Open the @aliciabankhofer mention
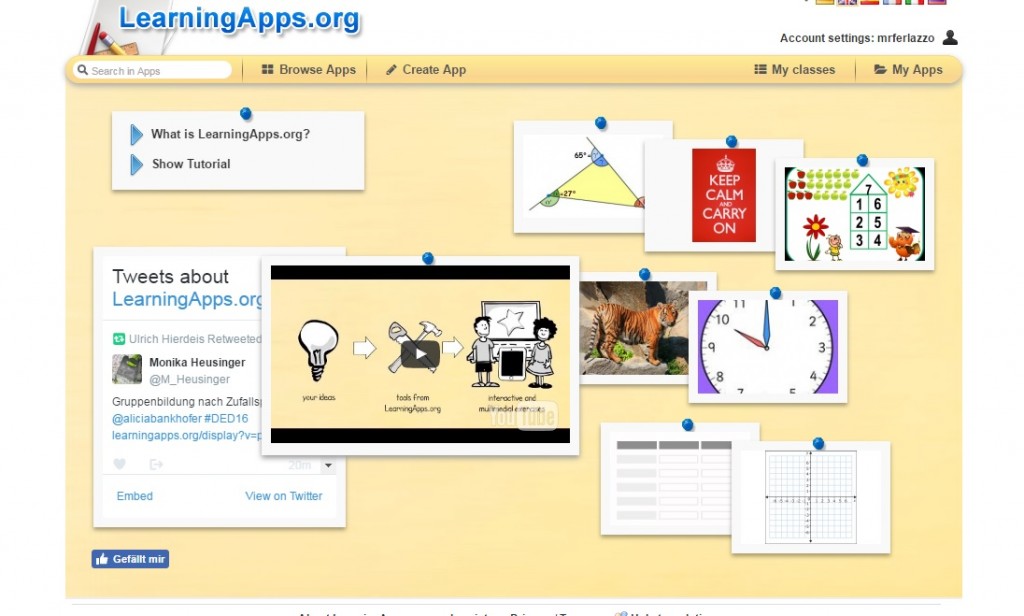Image resolution: width=1024 pixels, height=616 pixels. coord(157,418)
